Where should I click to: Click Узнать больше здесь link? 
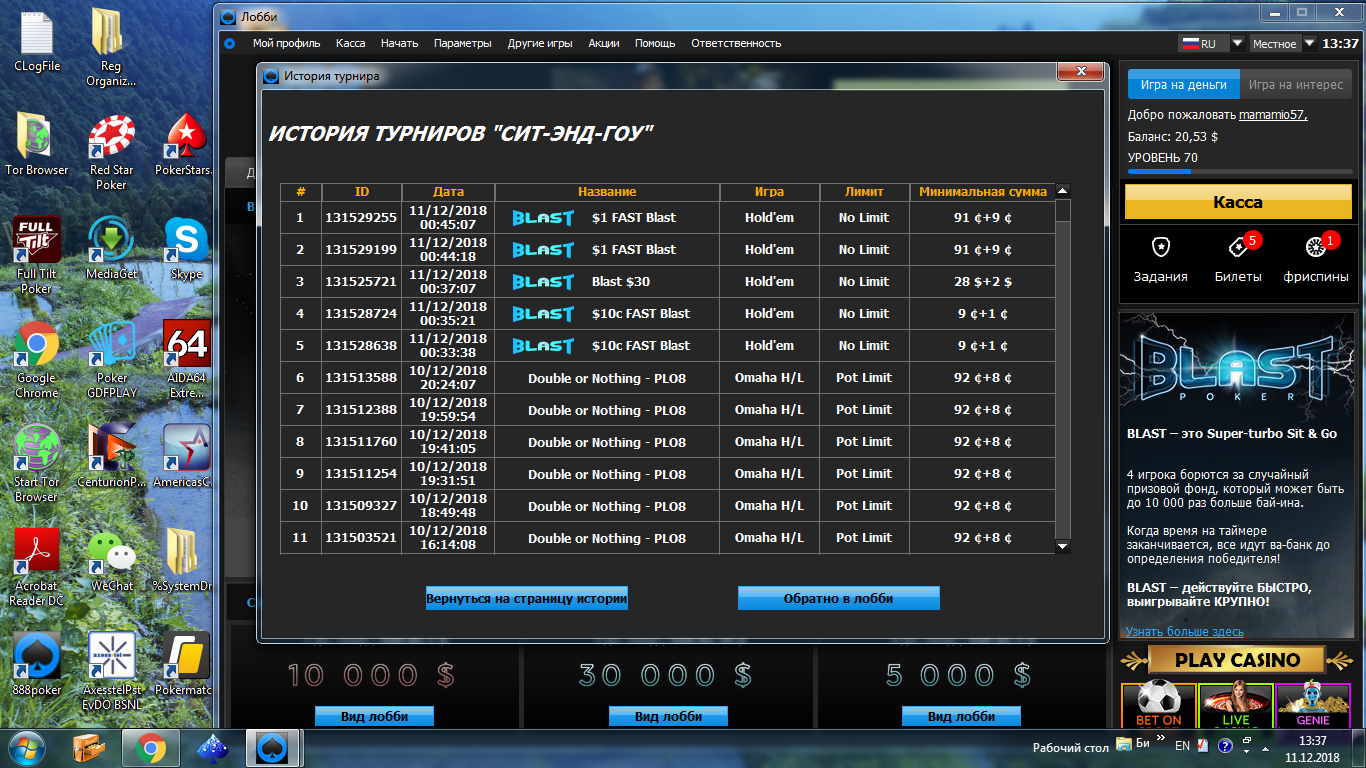pyautogui.click(x=1185, y=631)
